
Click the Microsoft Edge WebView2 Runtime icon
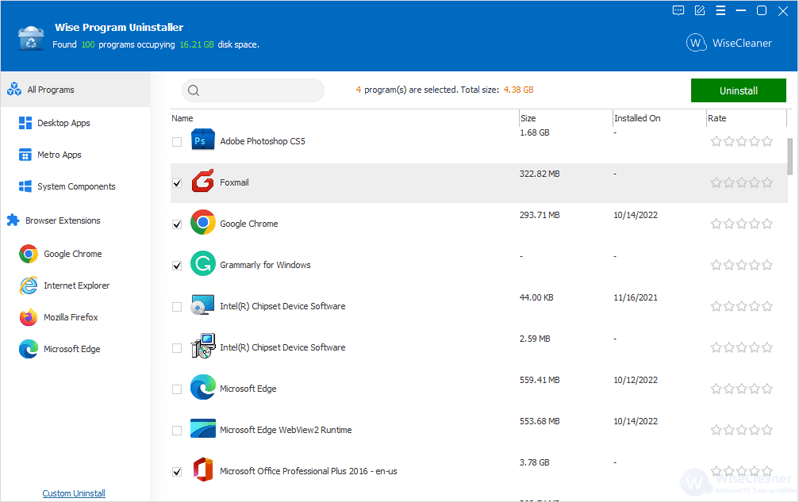203,429
